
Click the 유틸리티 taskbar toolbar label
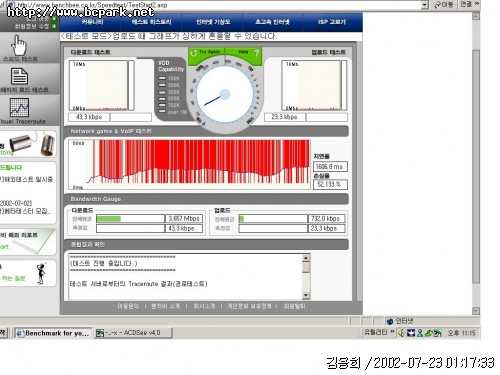pyautogui.click(x=375, y=332)
